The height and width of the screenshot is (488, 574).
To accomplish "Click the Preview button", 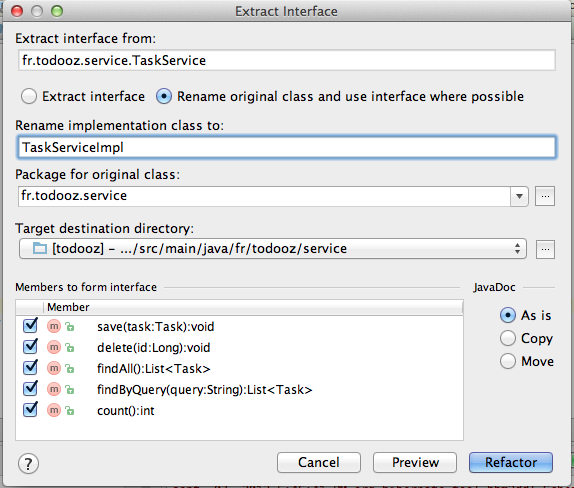I will coord(415,462).
